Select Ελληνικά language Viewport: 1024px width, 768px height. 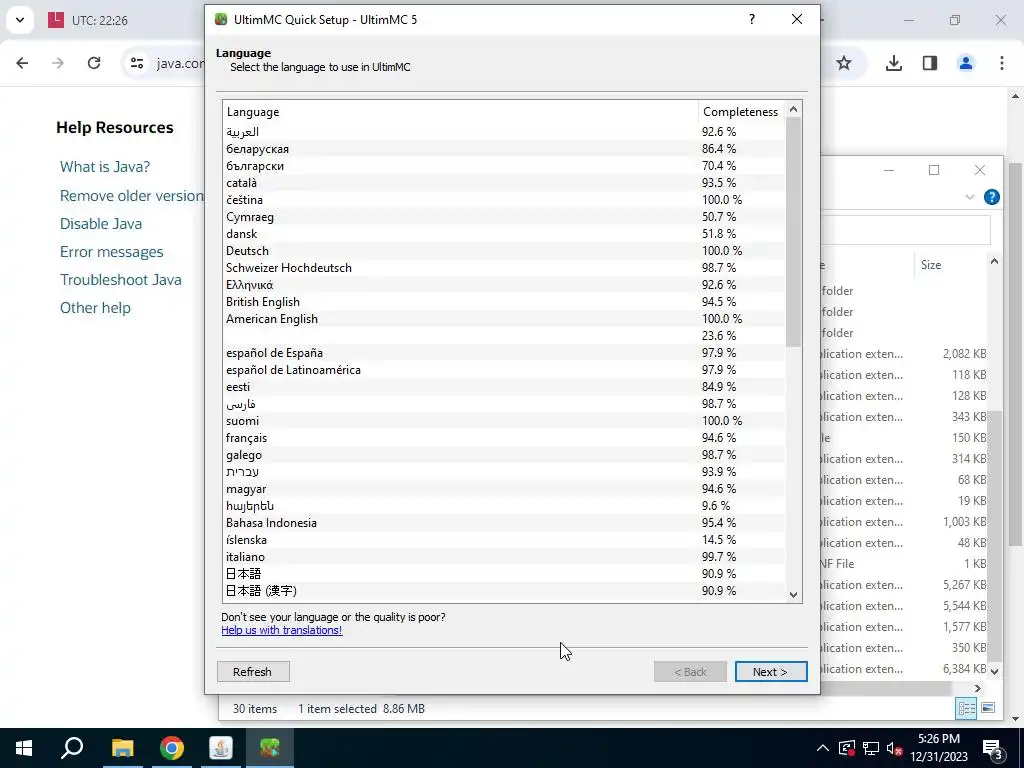504,285
